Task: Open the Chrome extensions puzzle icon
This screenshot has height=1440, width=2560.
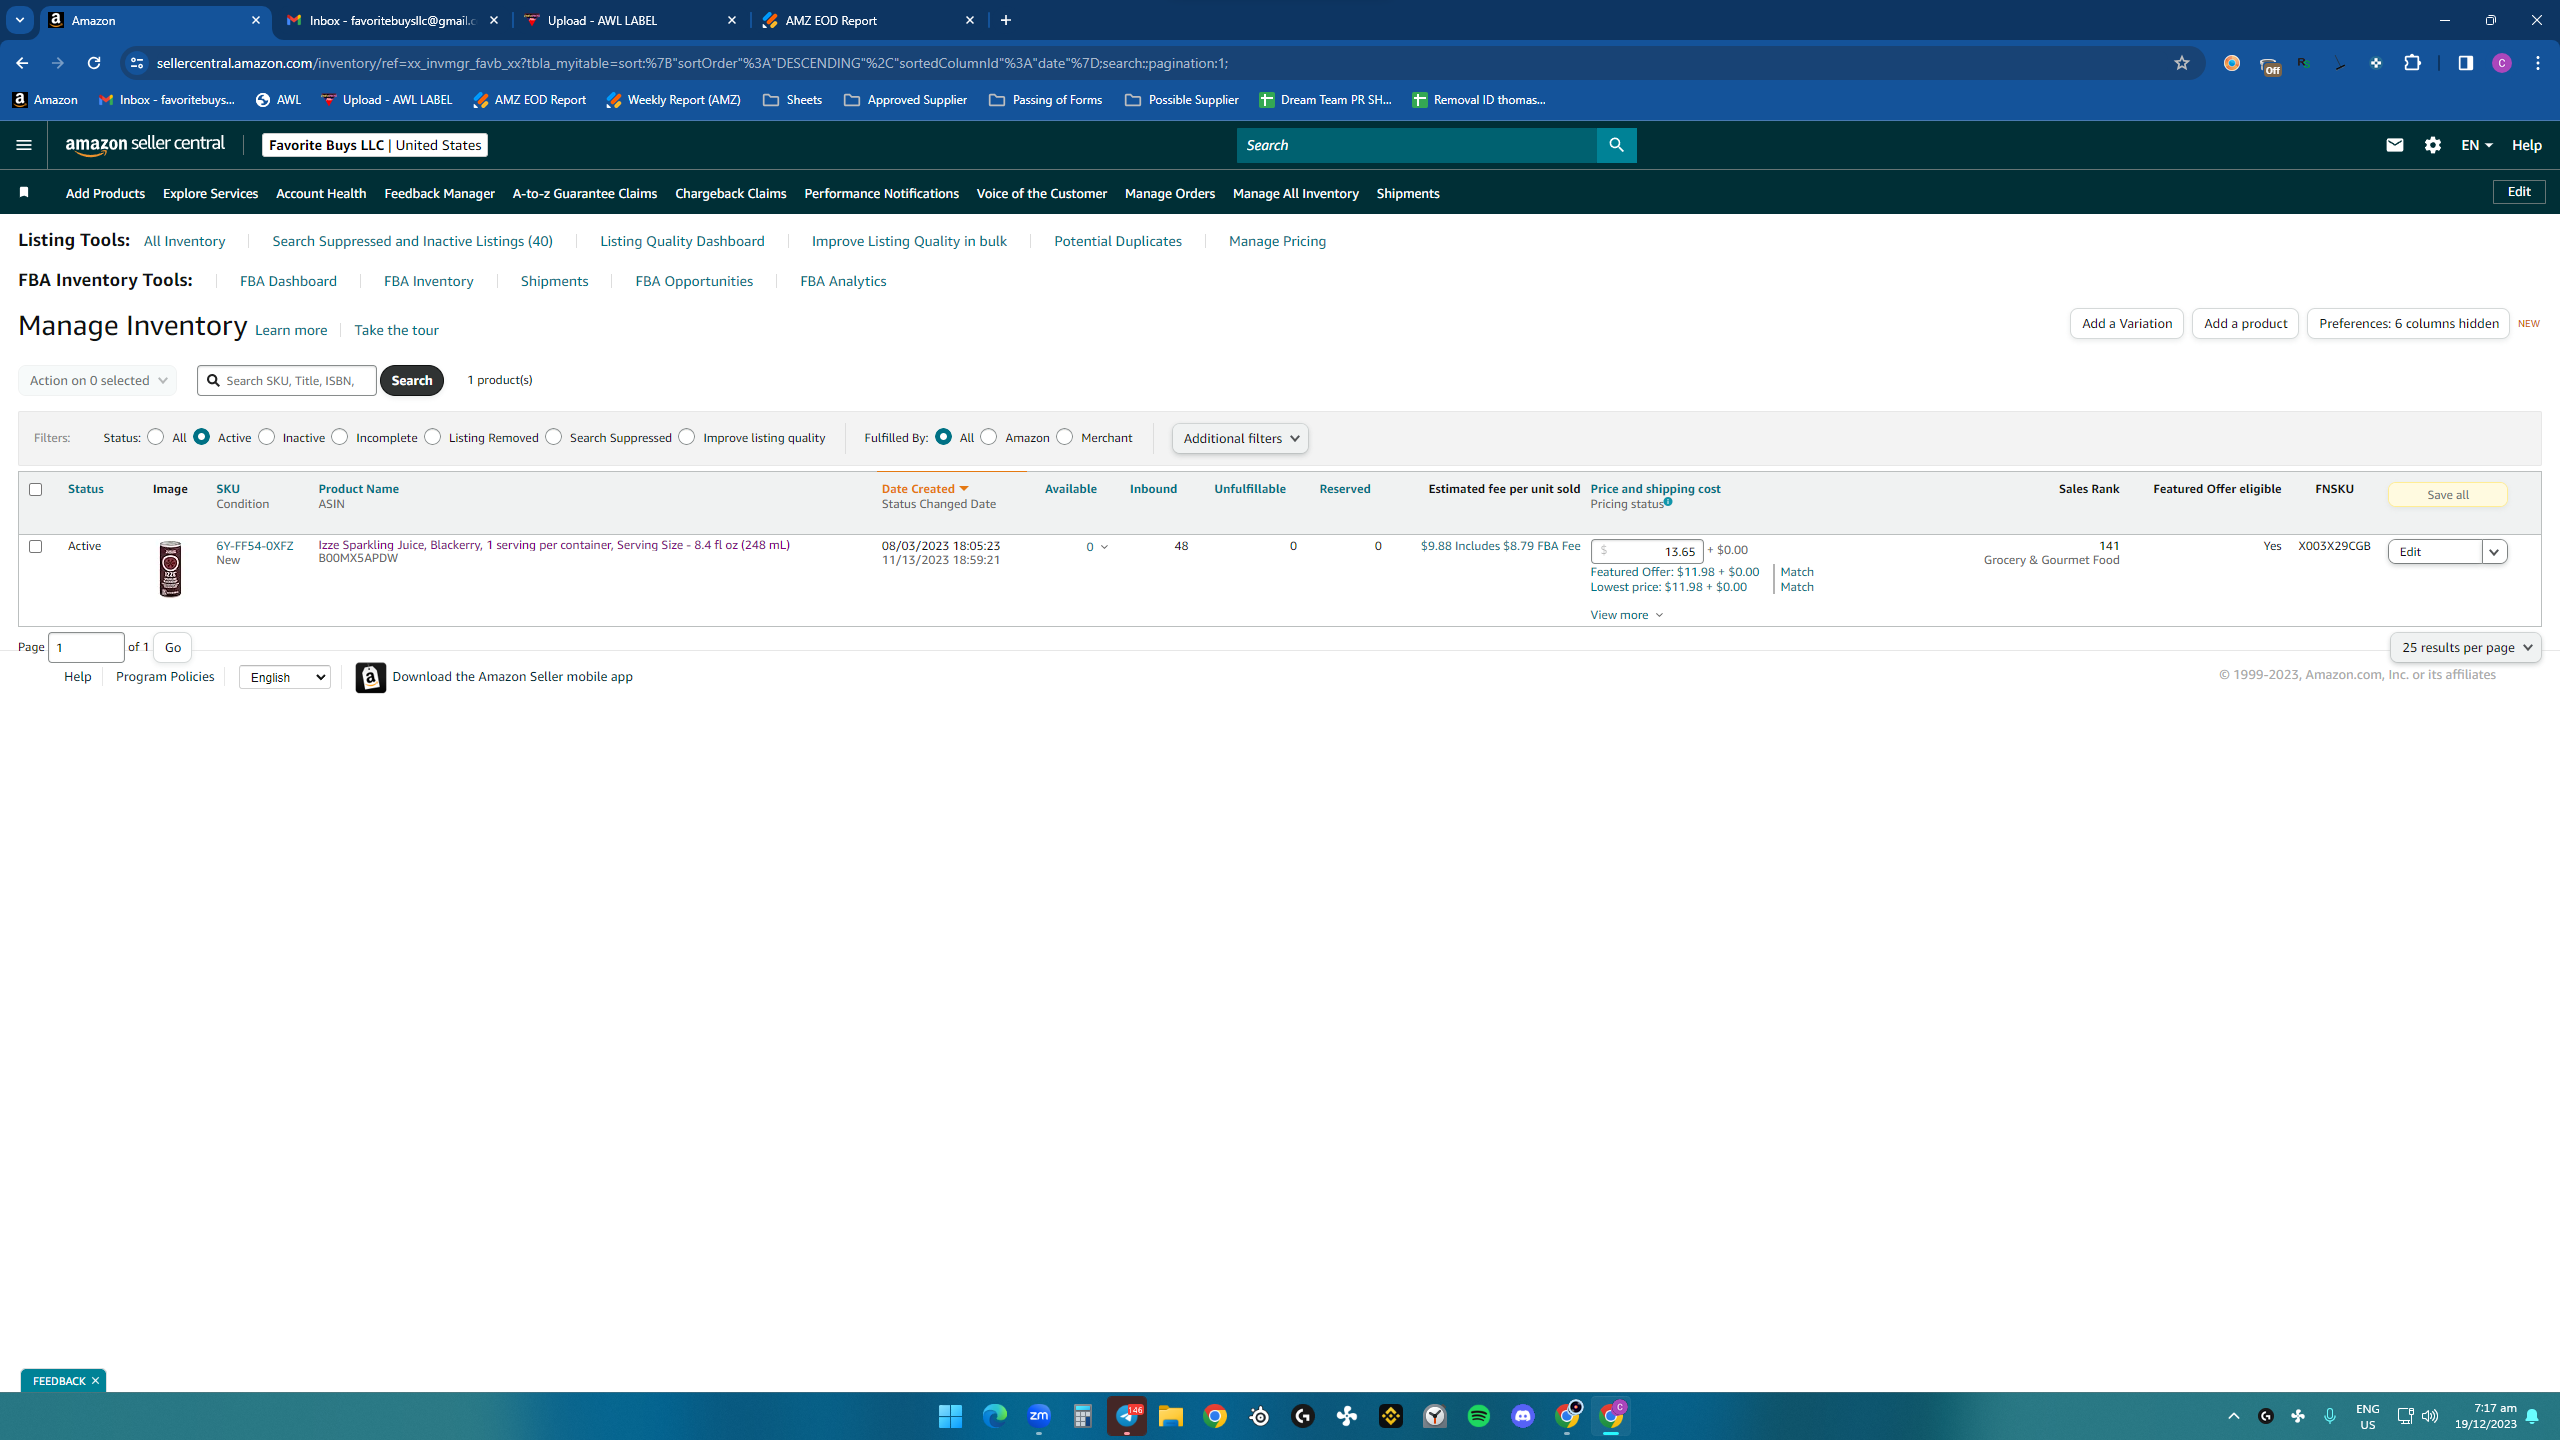Action: click(2413, 63)
